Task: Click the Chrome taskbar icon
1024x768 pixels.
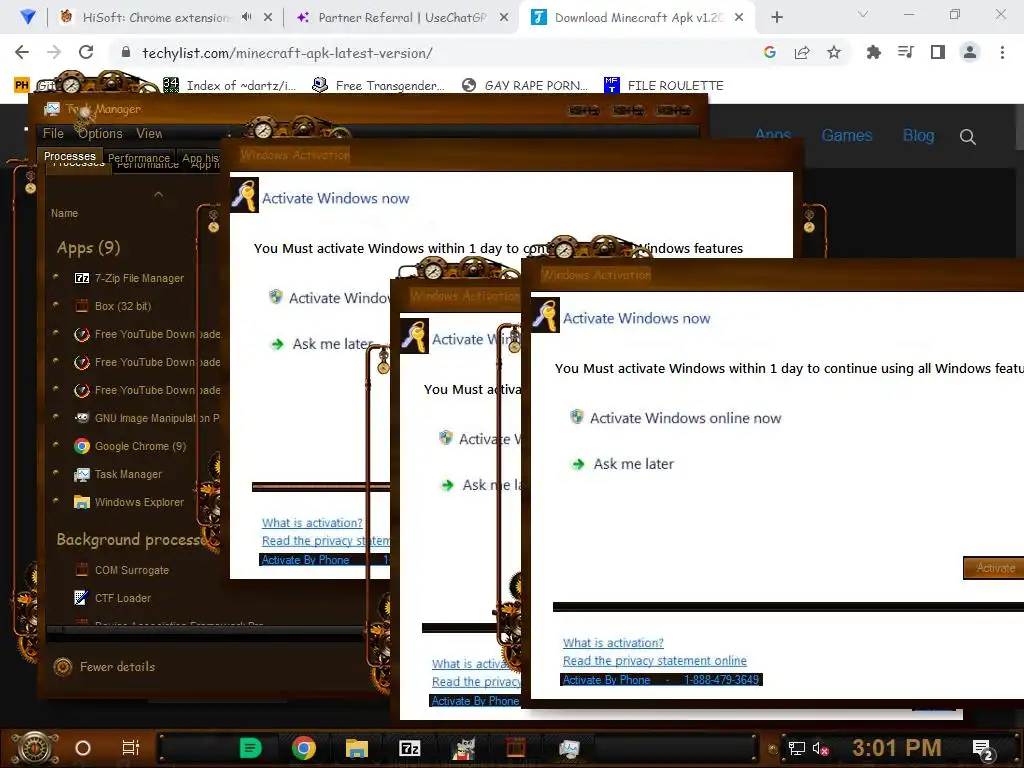Action: (x=304, y=748)
